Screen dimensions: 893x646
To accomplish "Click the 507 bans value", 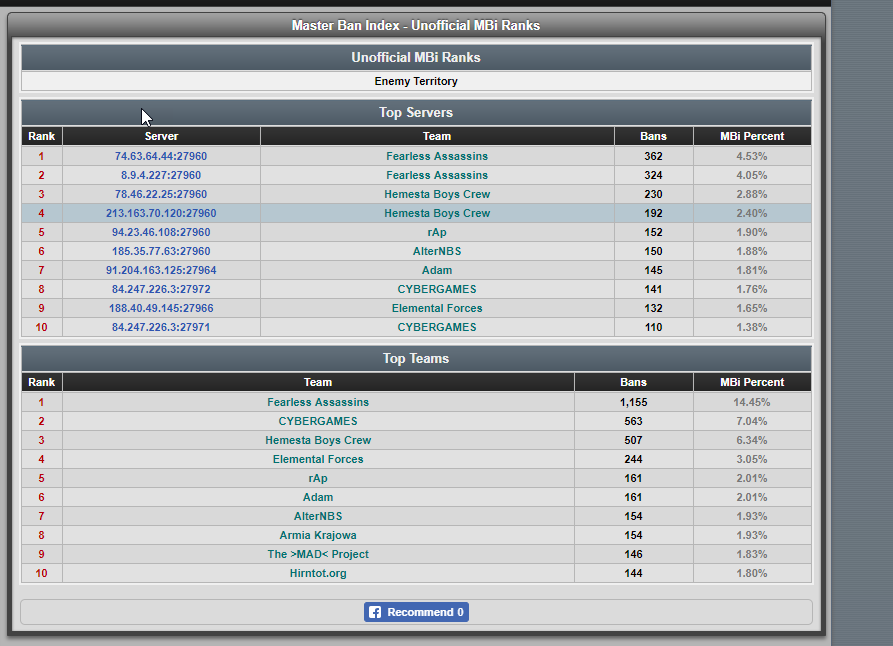I will point(633,440).
